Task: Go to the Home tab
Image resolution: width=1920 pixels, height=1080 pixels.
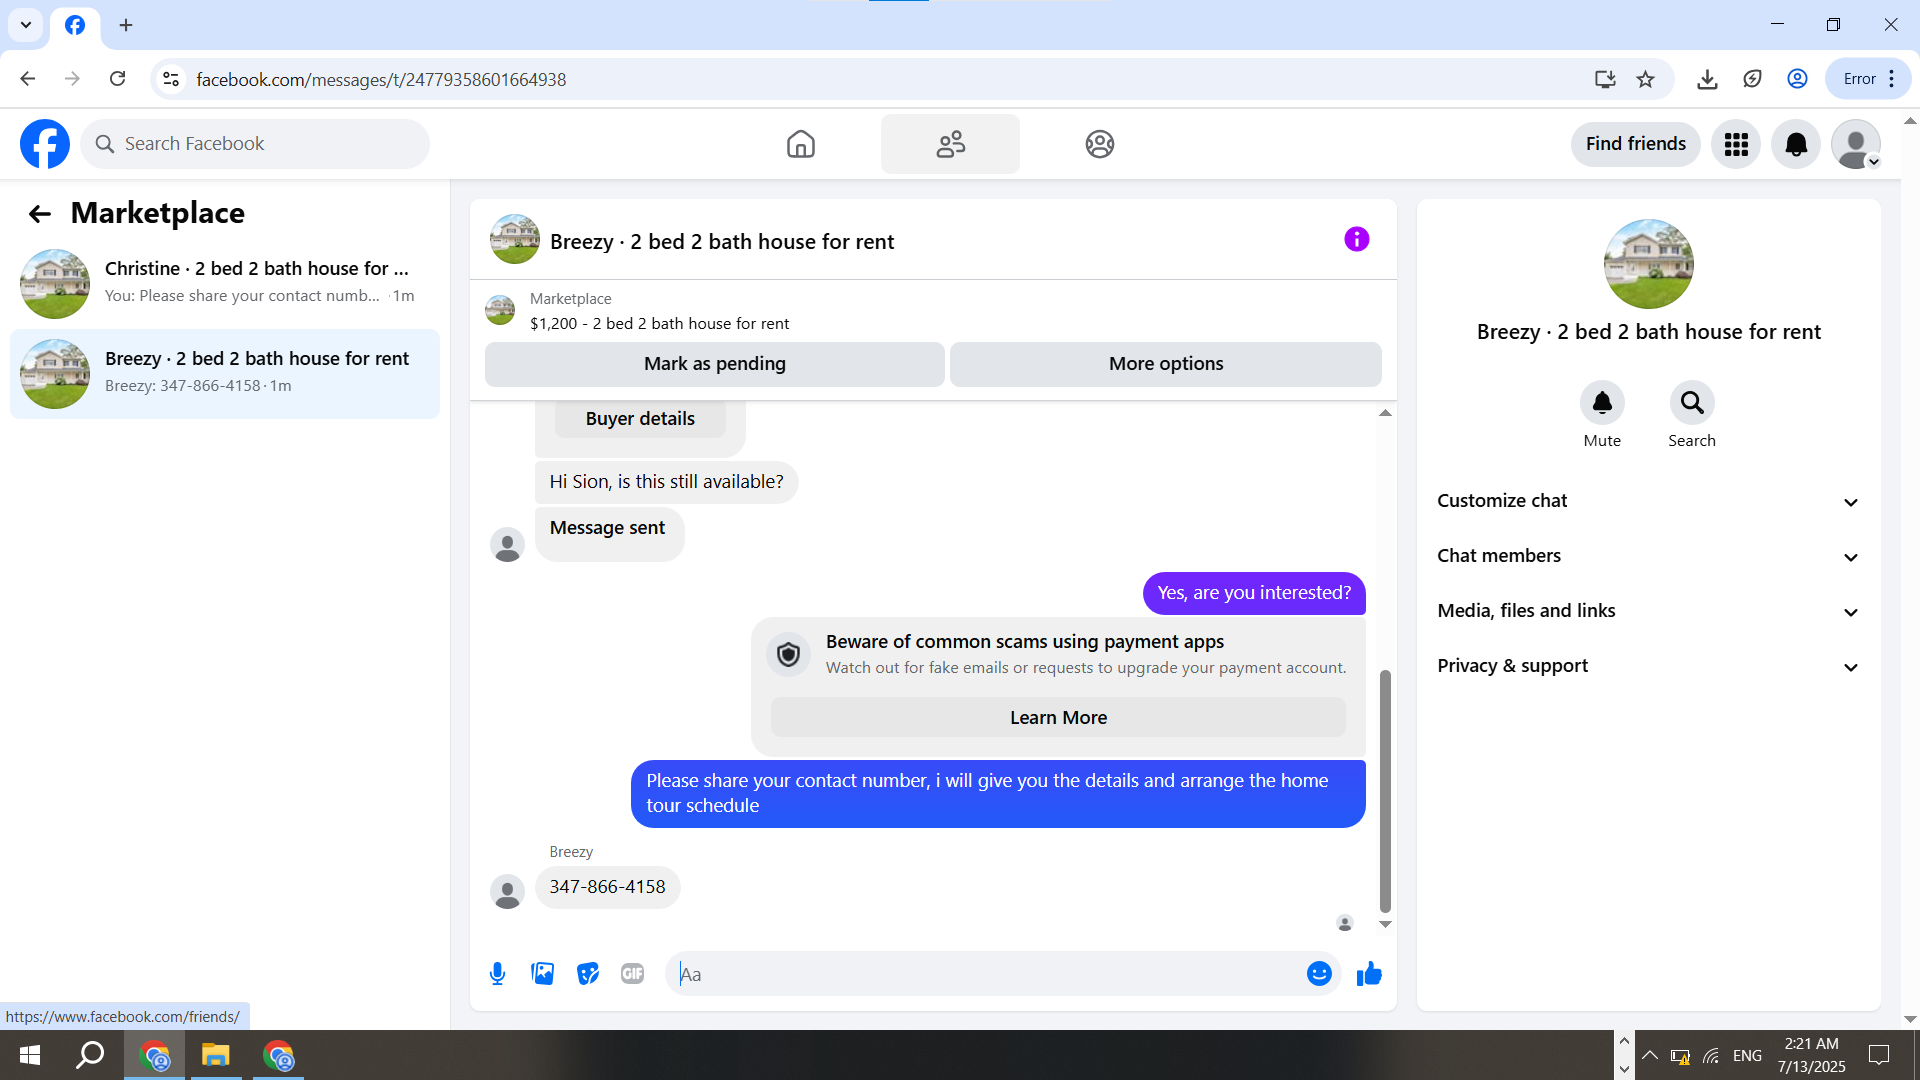Action: (x=800, y=145)
